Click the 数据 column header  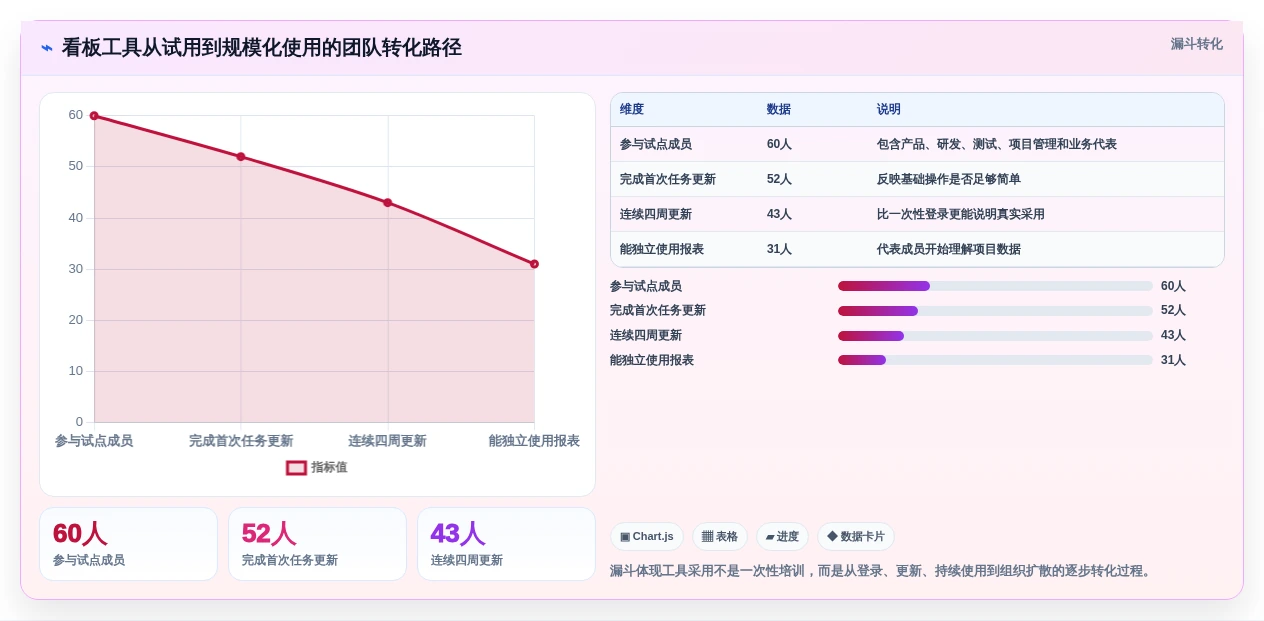(x=779, y=110)
